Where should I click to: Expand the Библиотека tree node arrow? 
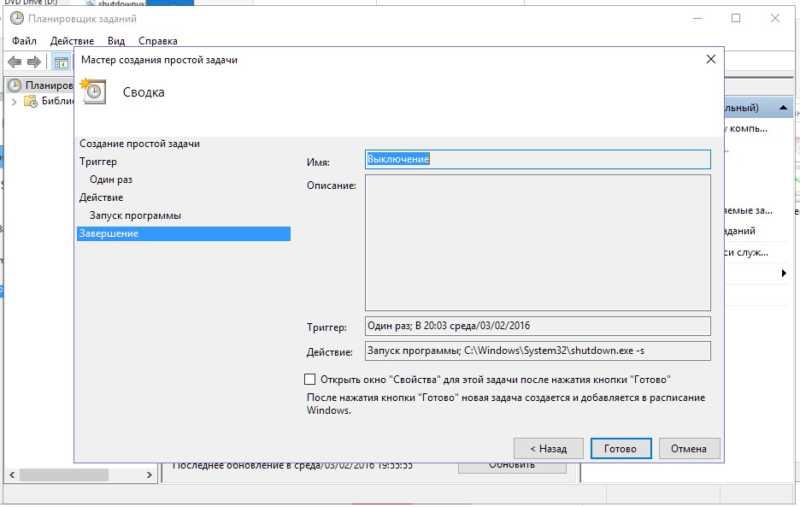pyautogui.click(x=14, y=102)
